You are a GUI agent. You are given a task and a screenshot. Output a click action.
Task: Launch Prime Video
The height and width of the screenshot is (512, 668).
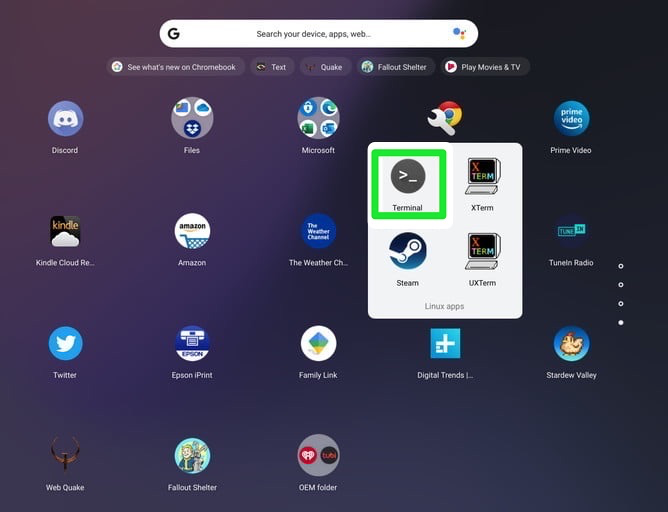click(571, 118)
